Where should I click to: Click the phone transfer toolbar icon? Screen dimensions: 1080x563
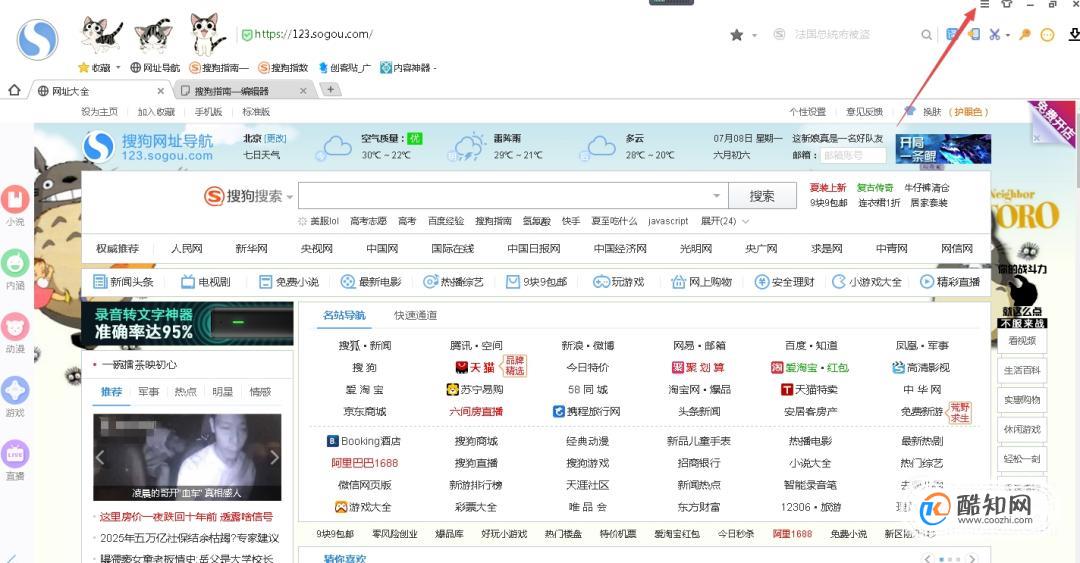(973, 34)
